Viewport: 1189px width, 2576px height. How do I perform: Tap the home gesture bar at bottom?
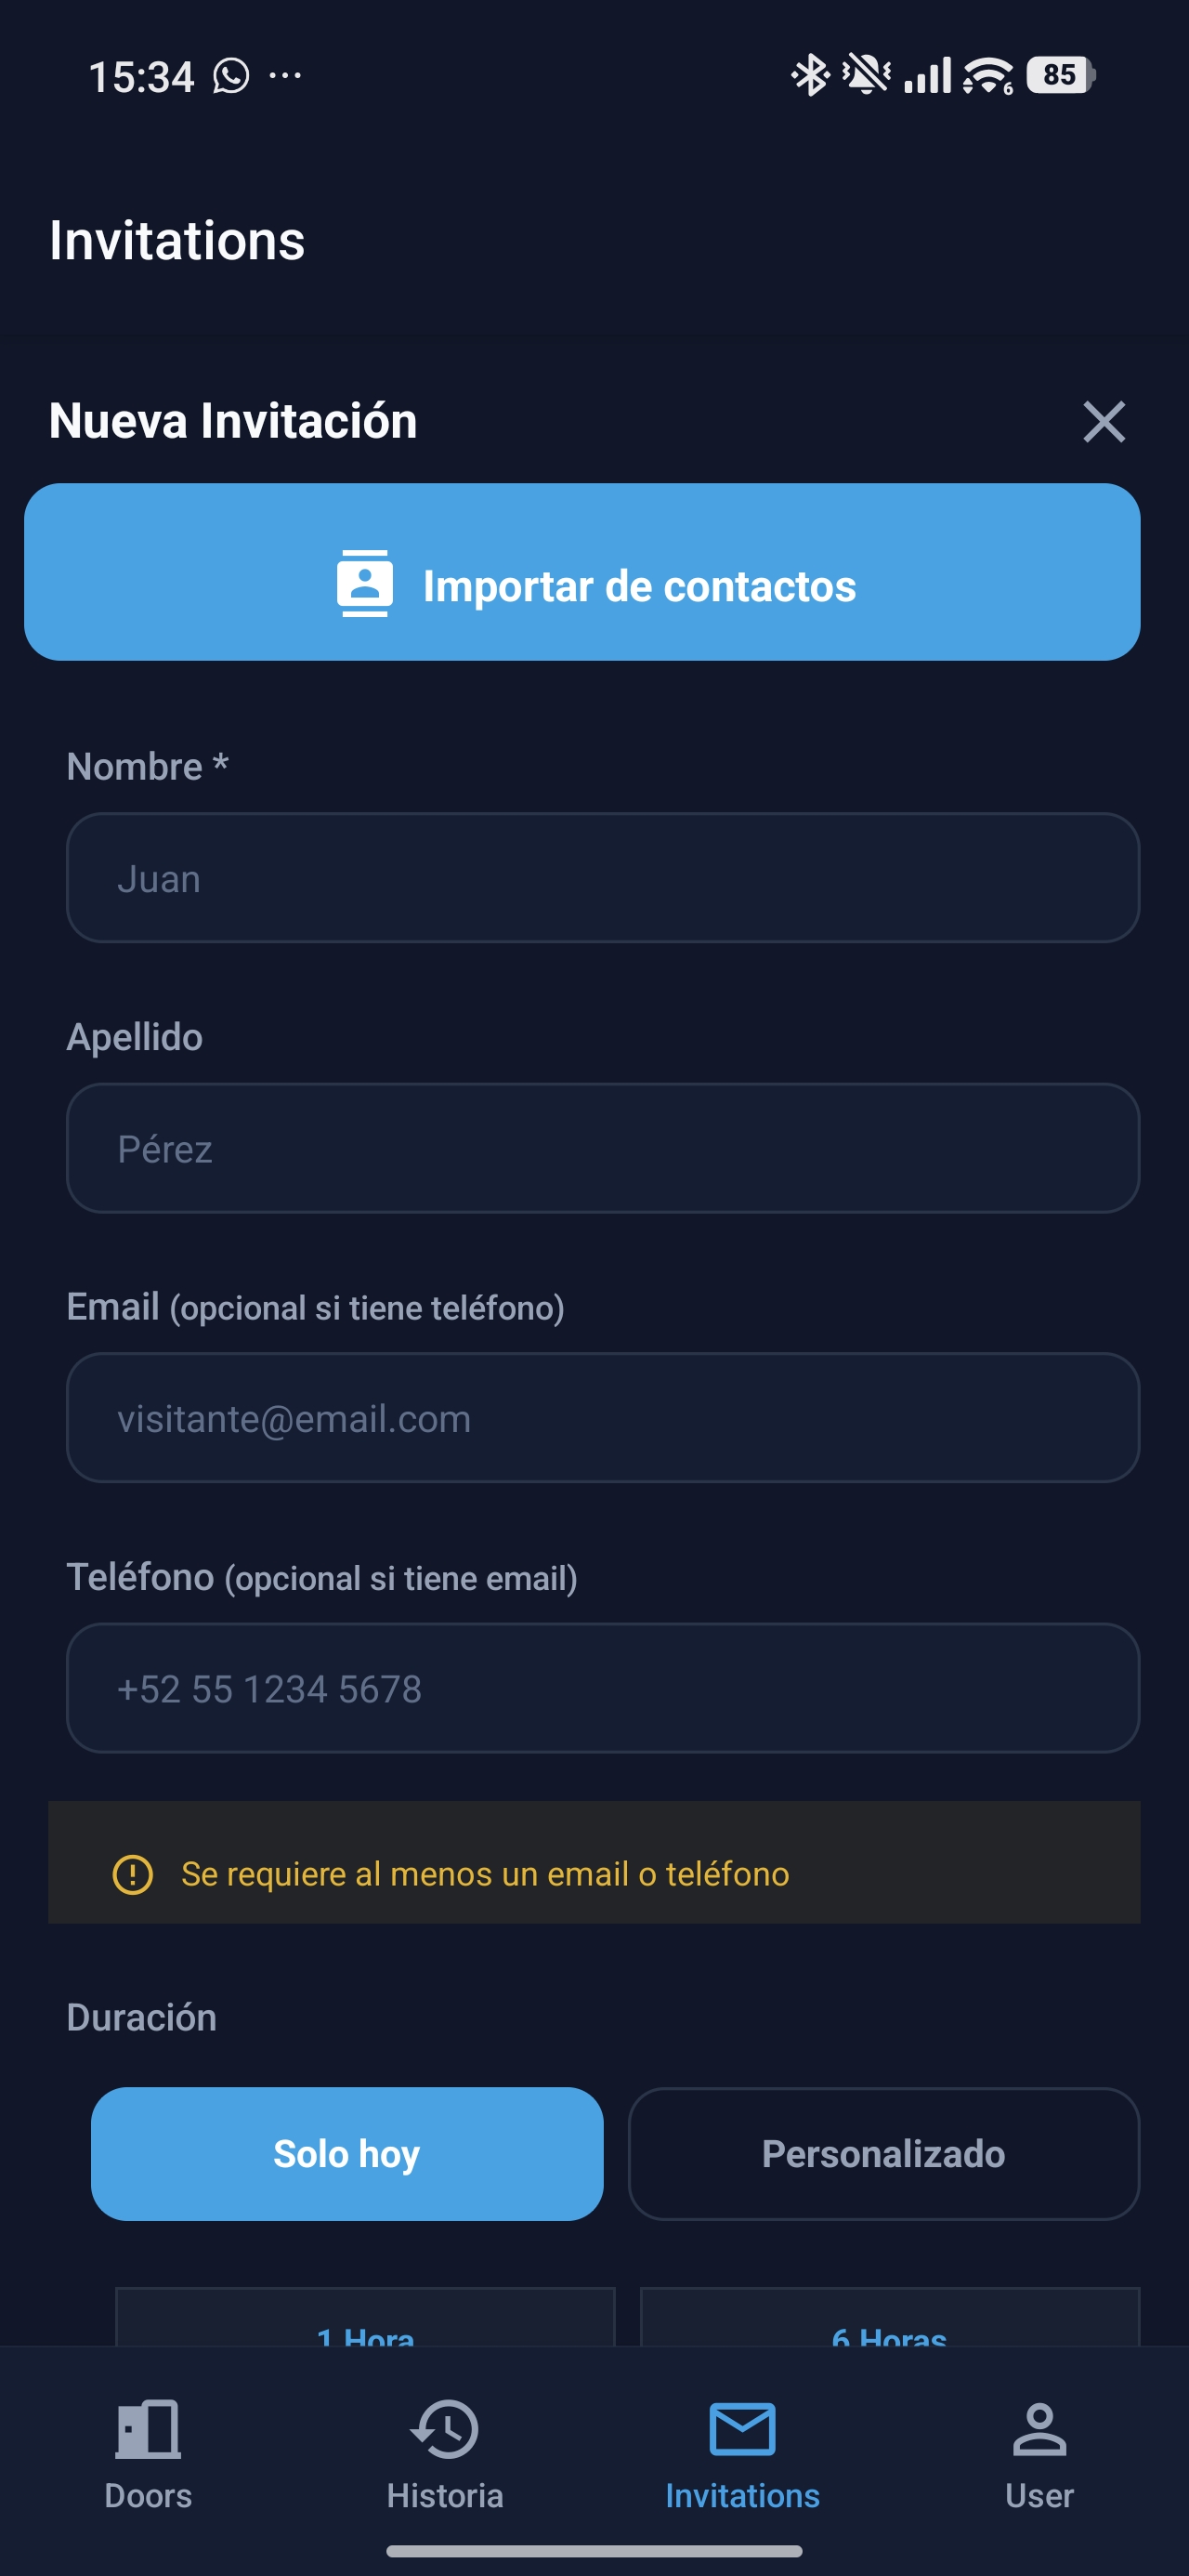[x=594, y=2551]
